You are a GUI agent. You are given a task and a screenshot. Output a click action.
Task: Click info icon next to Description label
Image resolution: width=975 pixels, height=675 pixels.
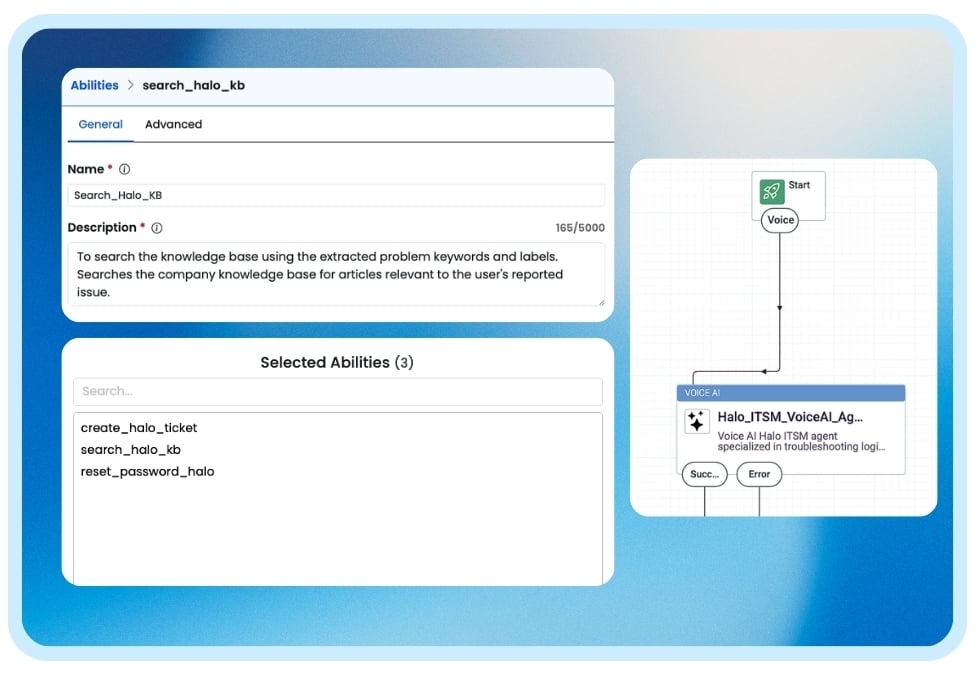(x=157, y=228)
